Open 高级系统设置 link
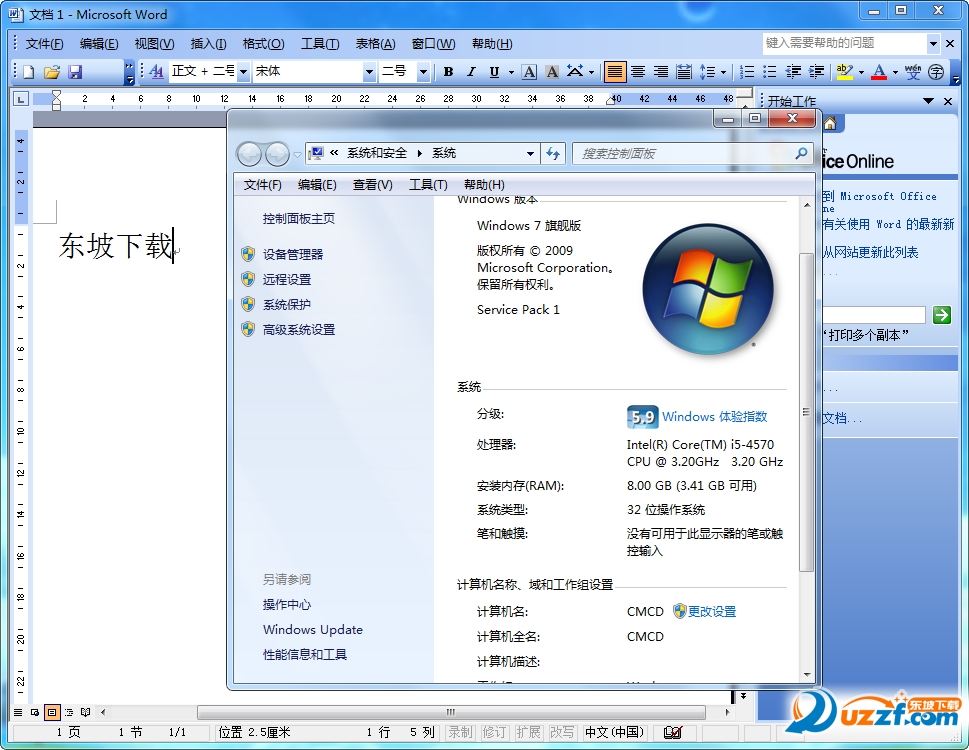The width and height of the screenshot is (969, 750). (298, 329)
